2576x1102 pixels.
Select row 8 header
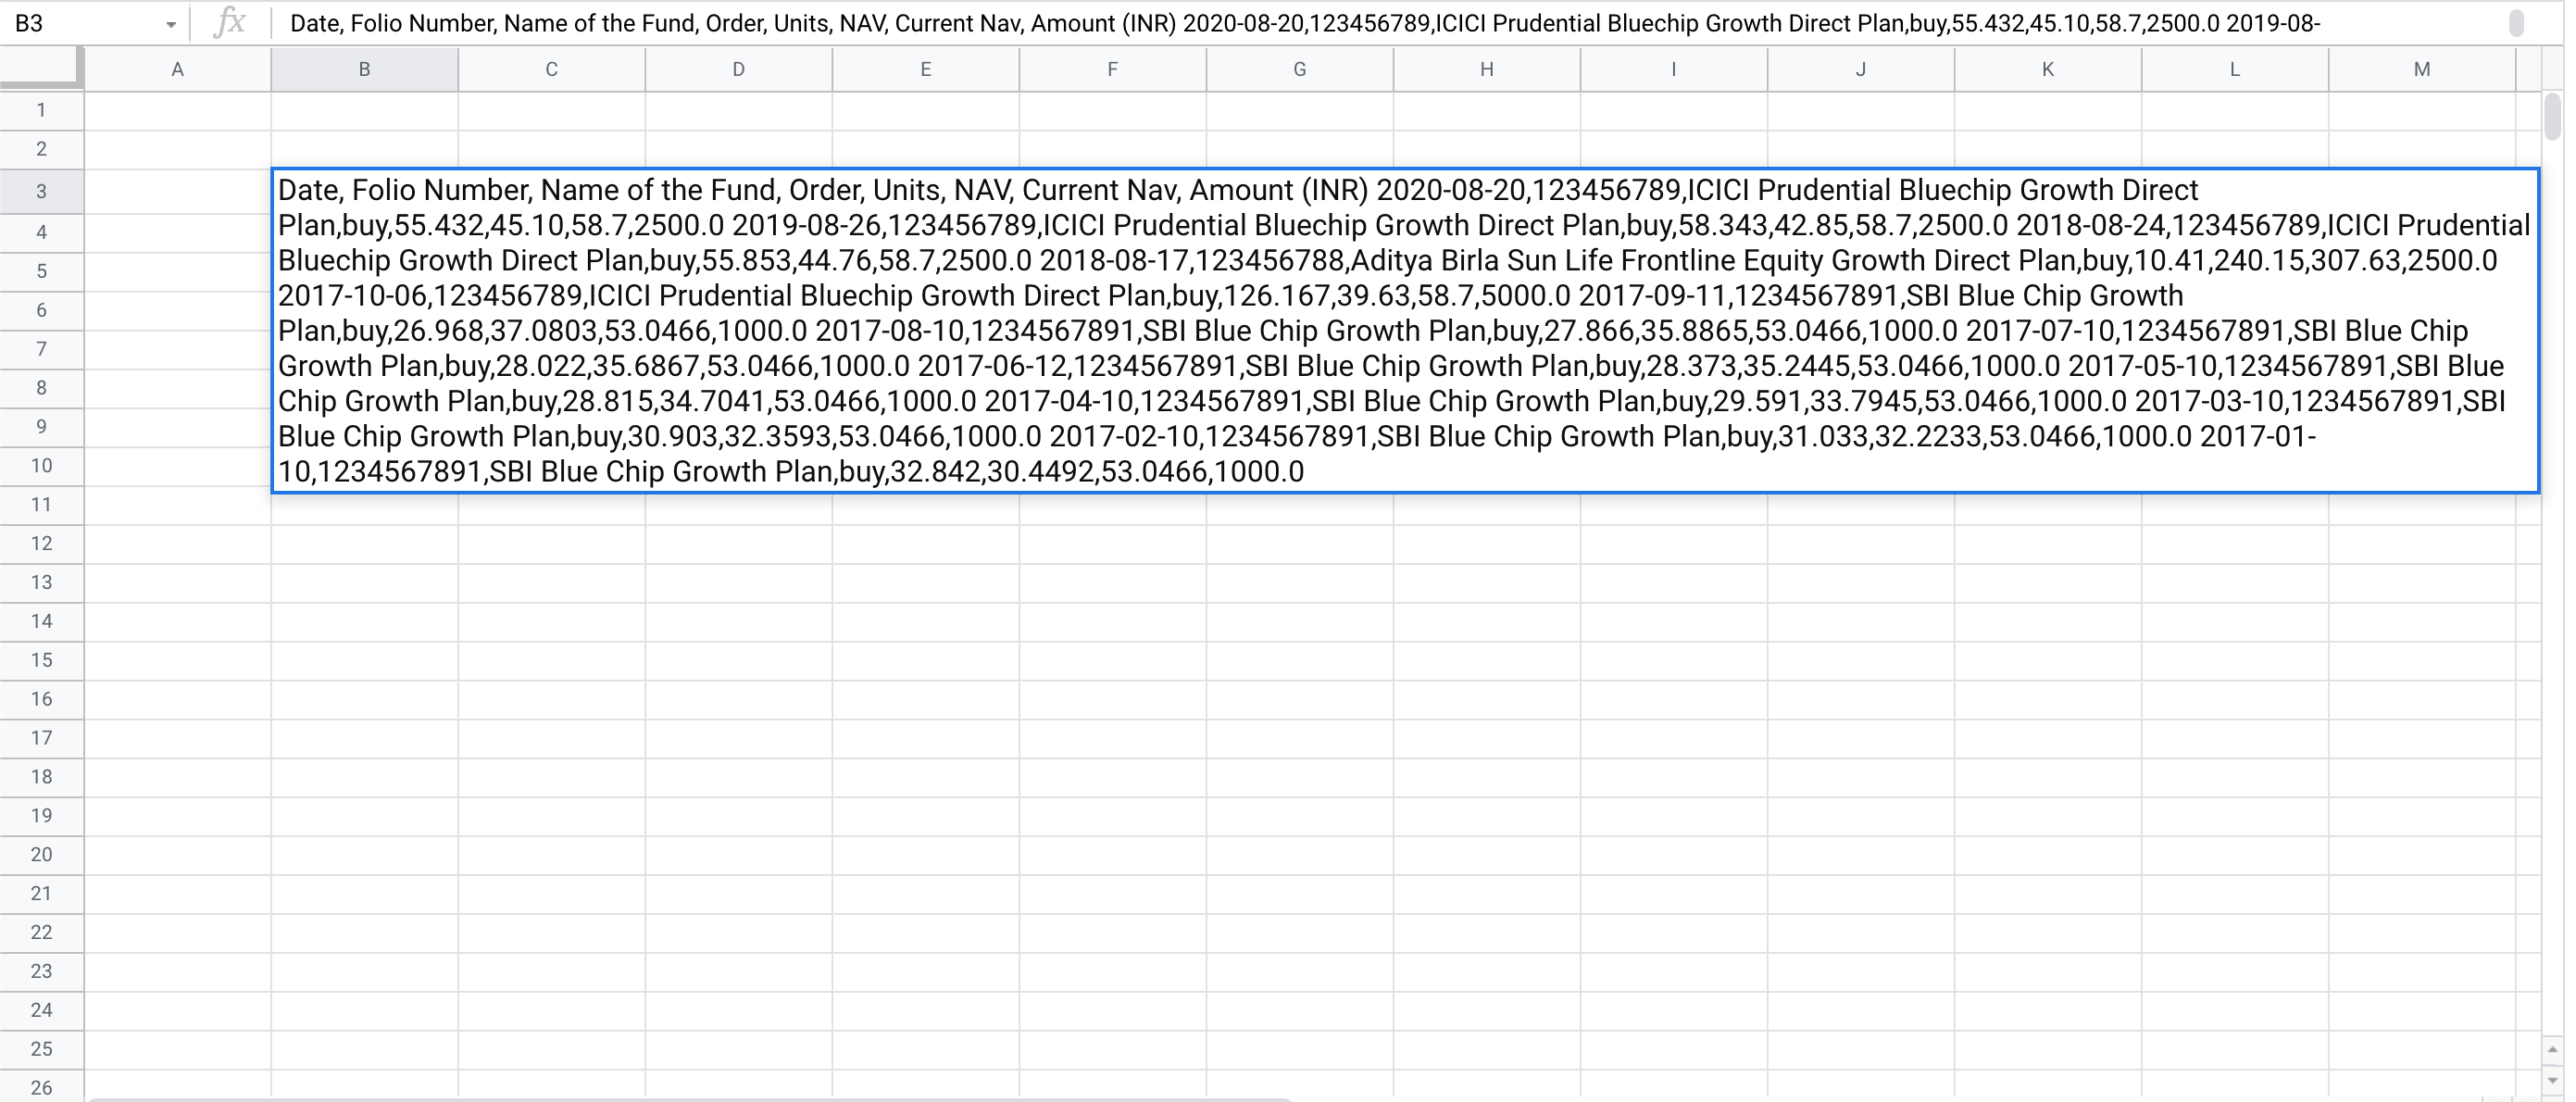41,388
